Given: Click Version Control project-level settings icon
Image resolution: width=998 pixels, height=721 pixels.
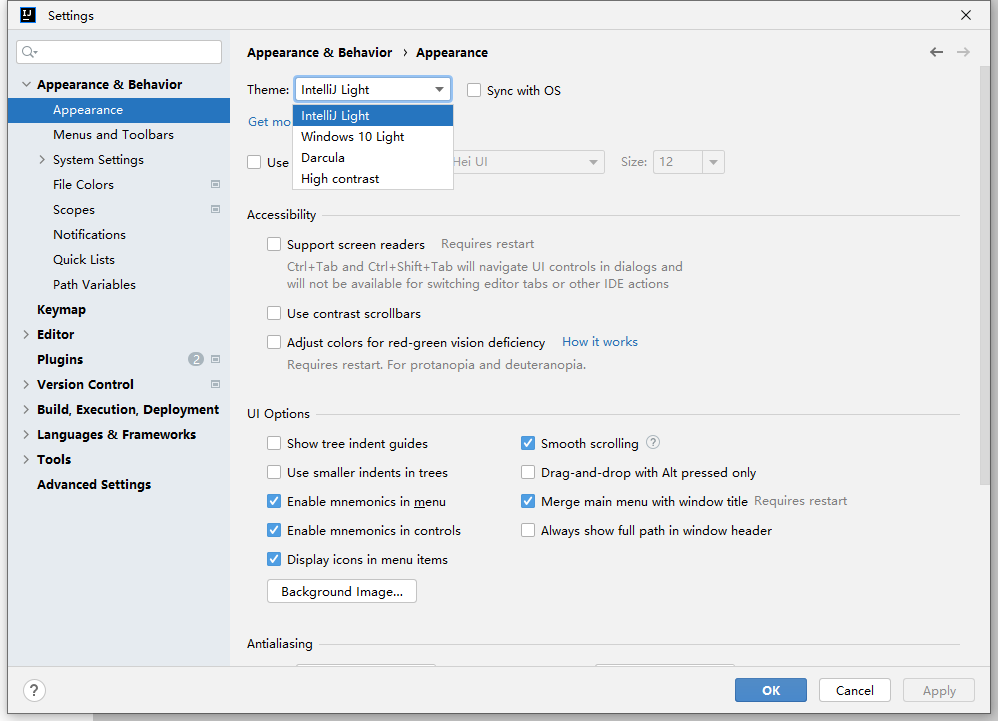Looking at the screenshot, I should [x=216, y=384].
